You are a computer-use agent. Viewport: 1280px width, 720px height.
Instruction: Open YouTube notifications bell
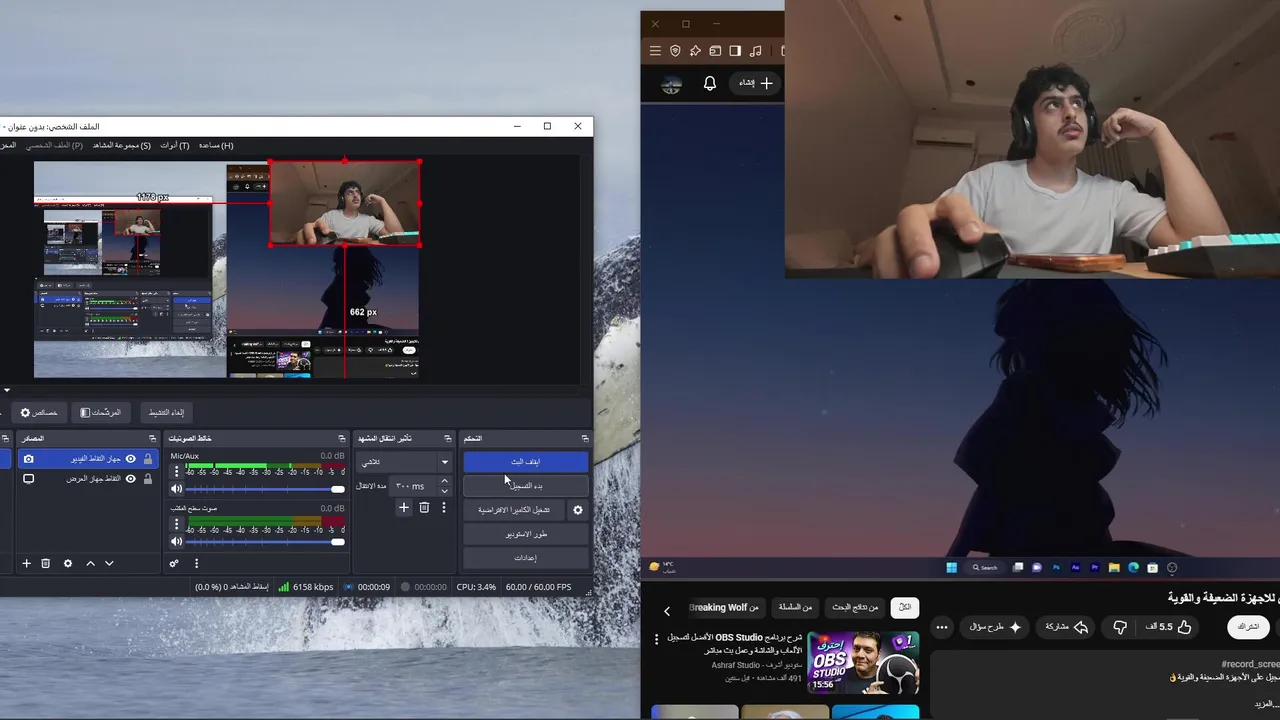click(x=710, y=84)
